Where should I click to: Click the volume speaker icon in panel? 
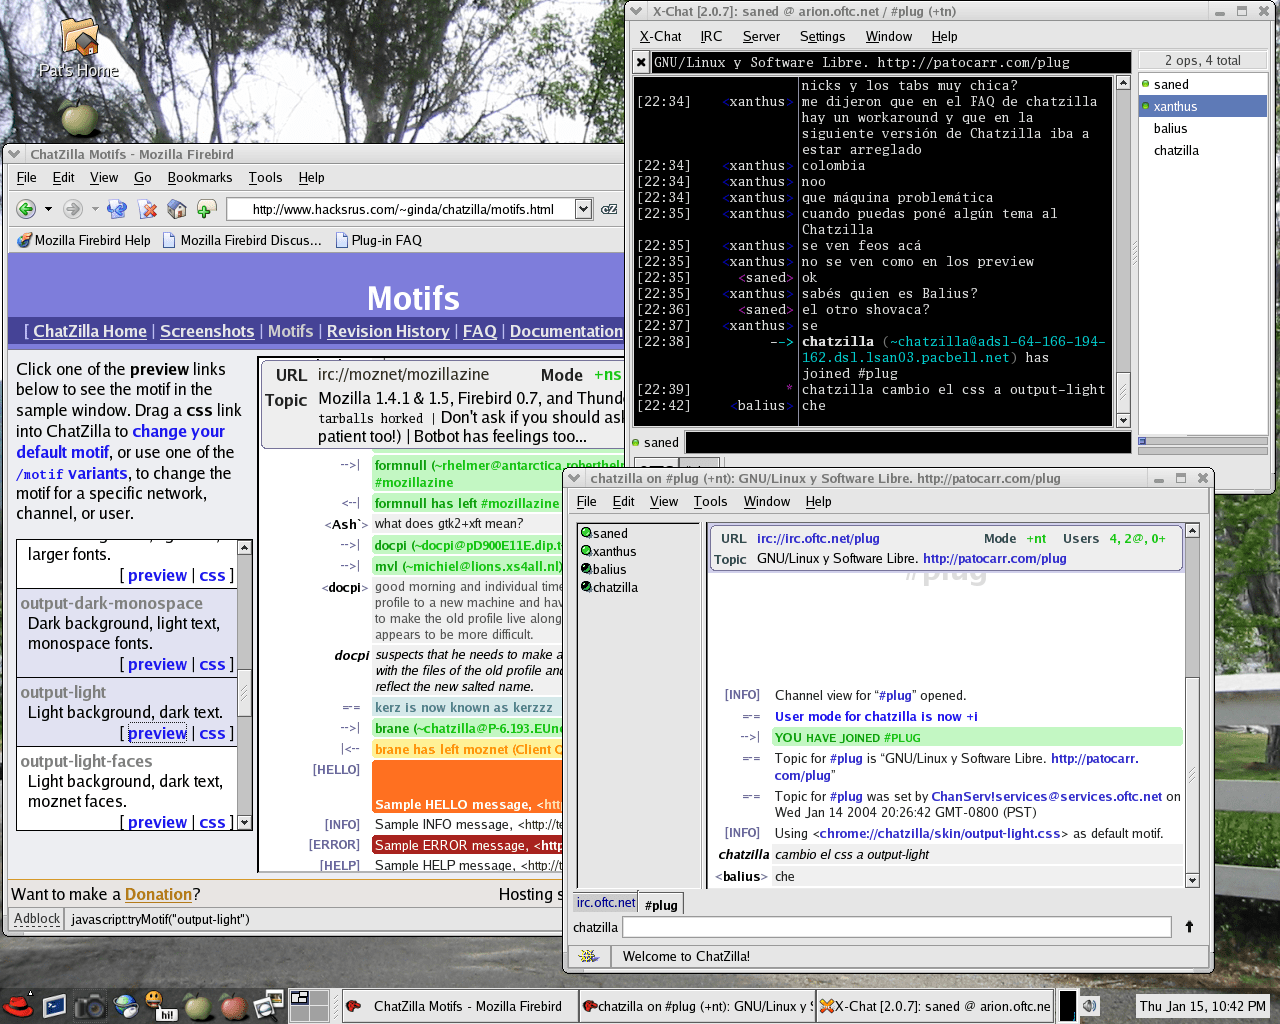click(x=1090, y=1006)
